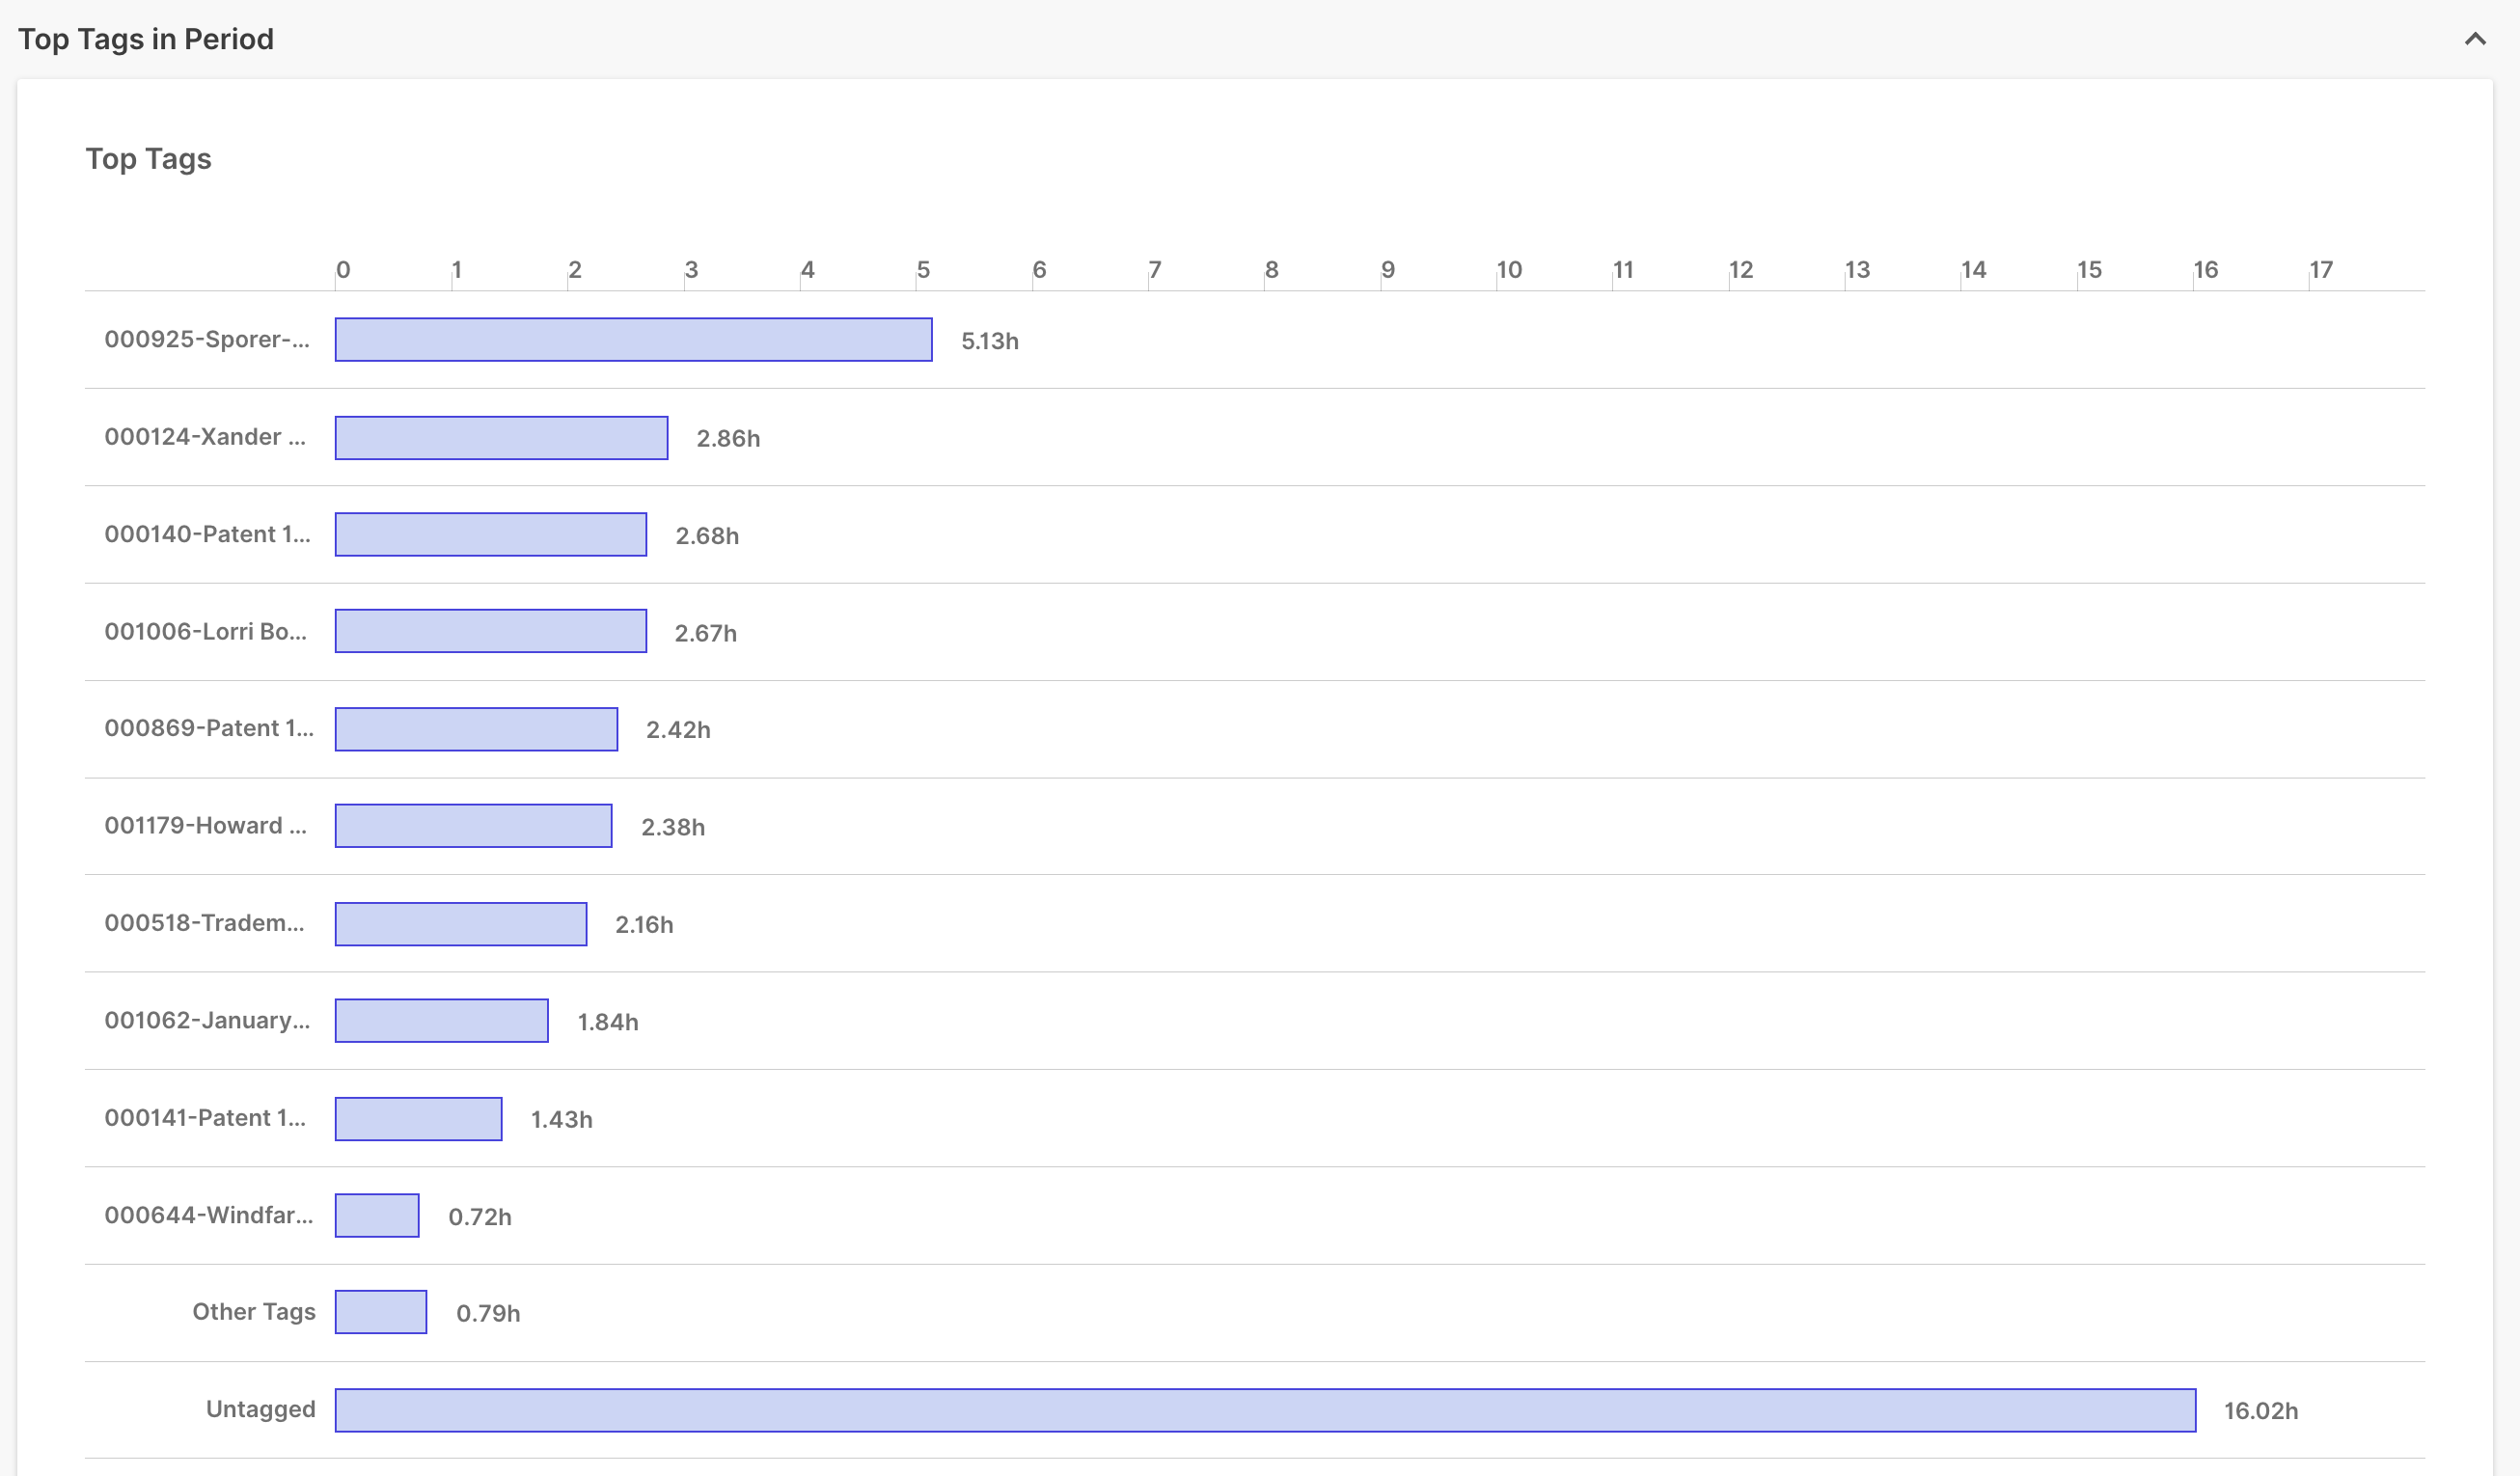2520x1476 pixels.
Task: Click the 001062-January tag label
Action: [x=207, y=1020]
